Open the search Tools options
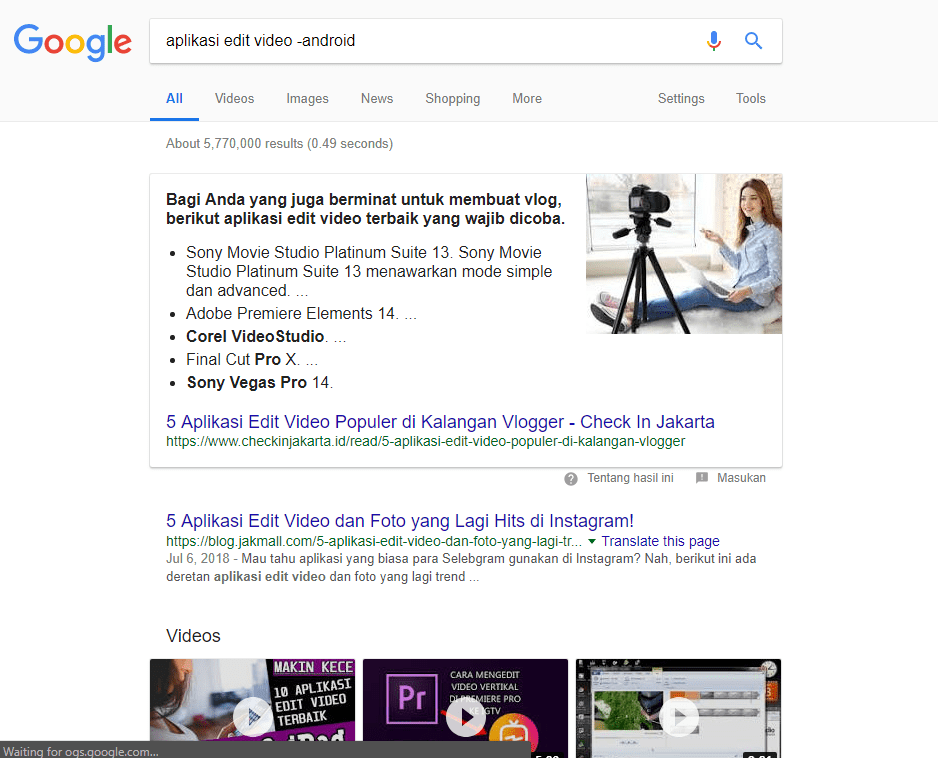 pyautogui.click(x=751, y=99)
